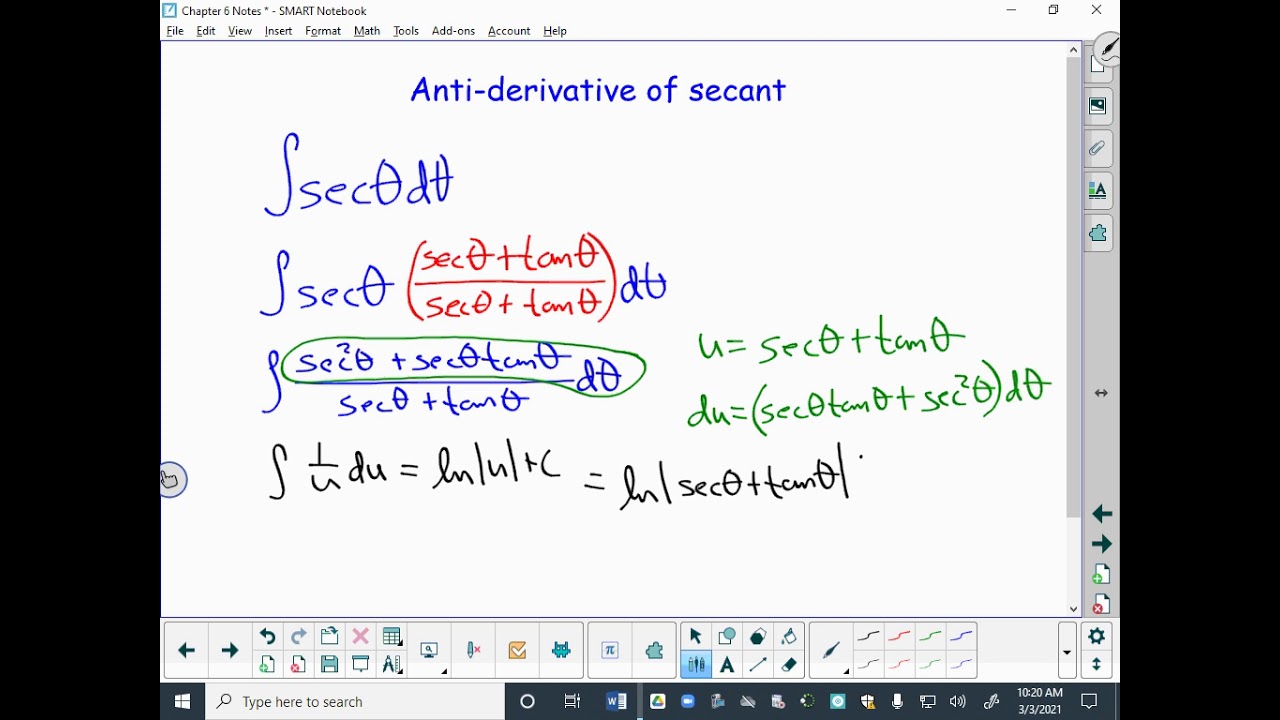Select the Line tool

coord(758,664)
